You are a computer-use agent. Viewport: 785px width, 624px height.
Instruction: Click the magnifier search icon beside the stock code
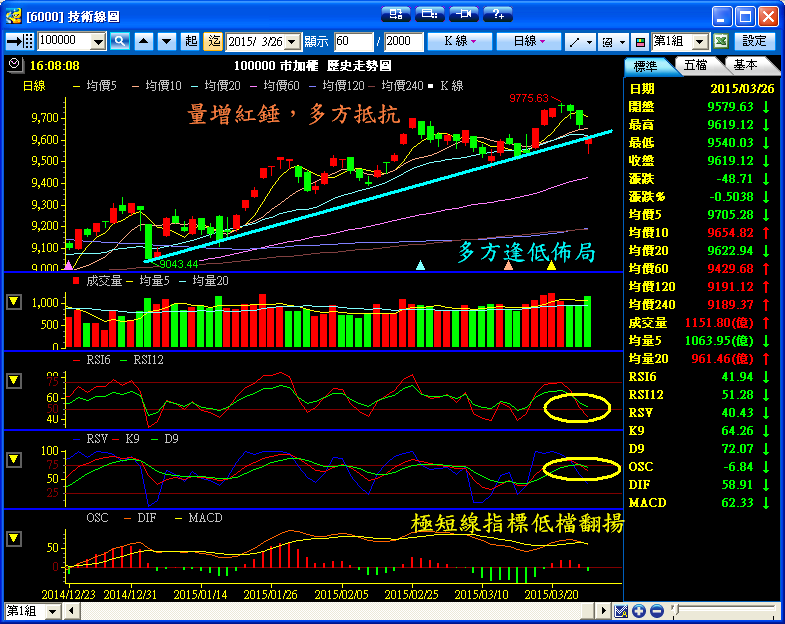[x=120, y=41]
